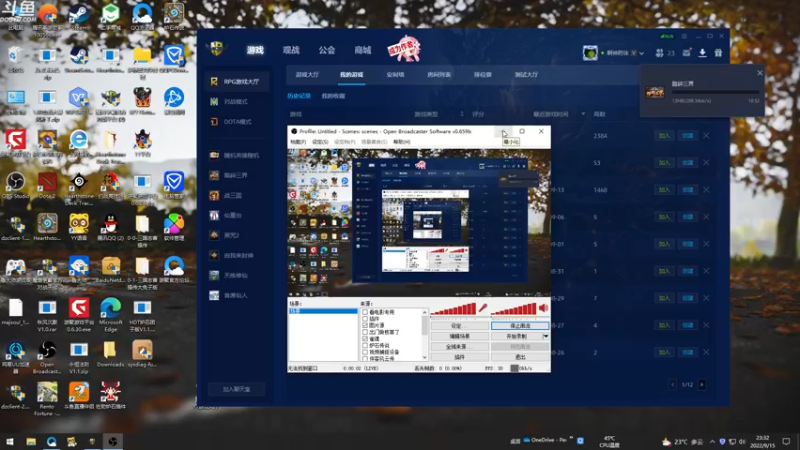
Task: Click the 停止串流 button in OBS
Action: click(x=520, y=326)
